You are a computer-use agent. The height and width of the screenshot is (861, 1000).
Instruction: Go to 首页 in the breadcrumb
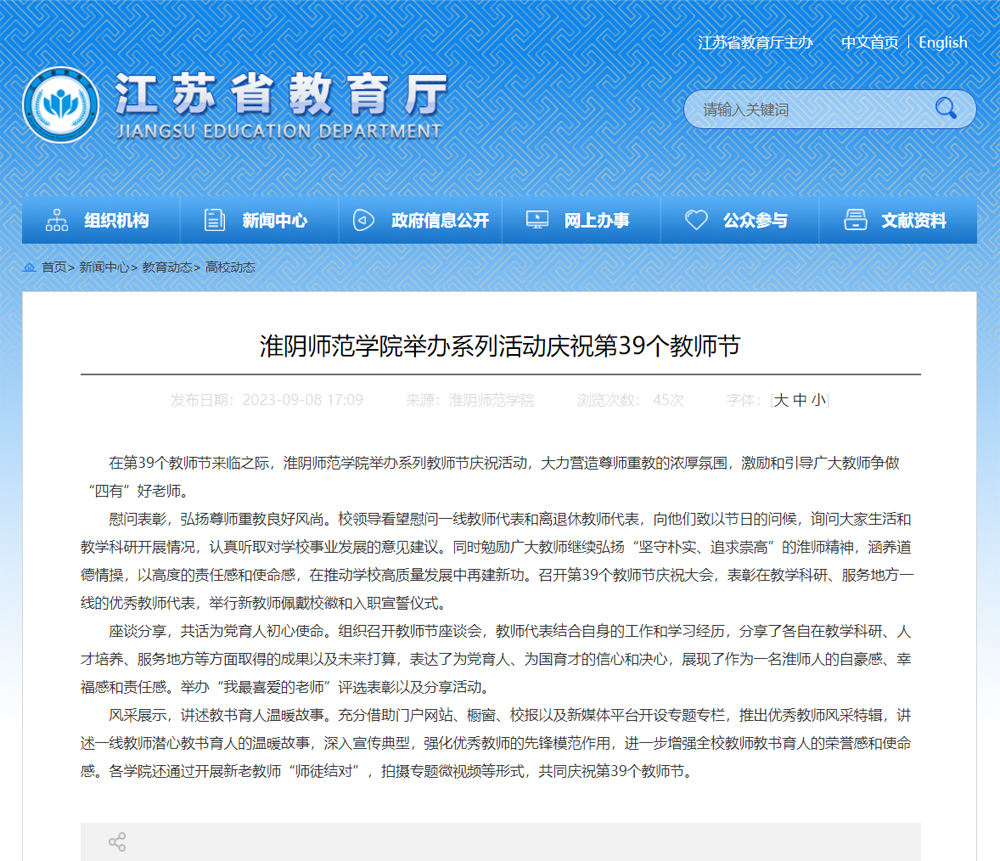point(54,267)
